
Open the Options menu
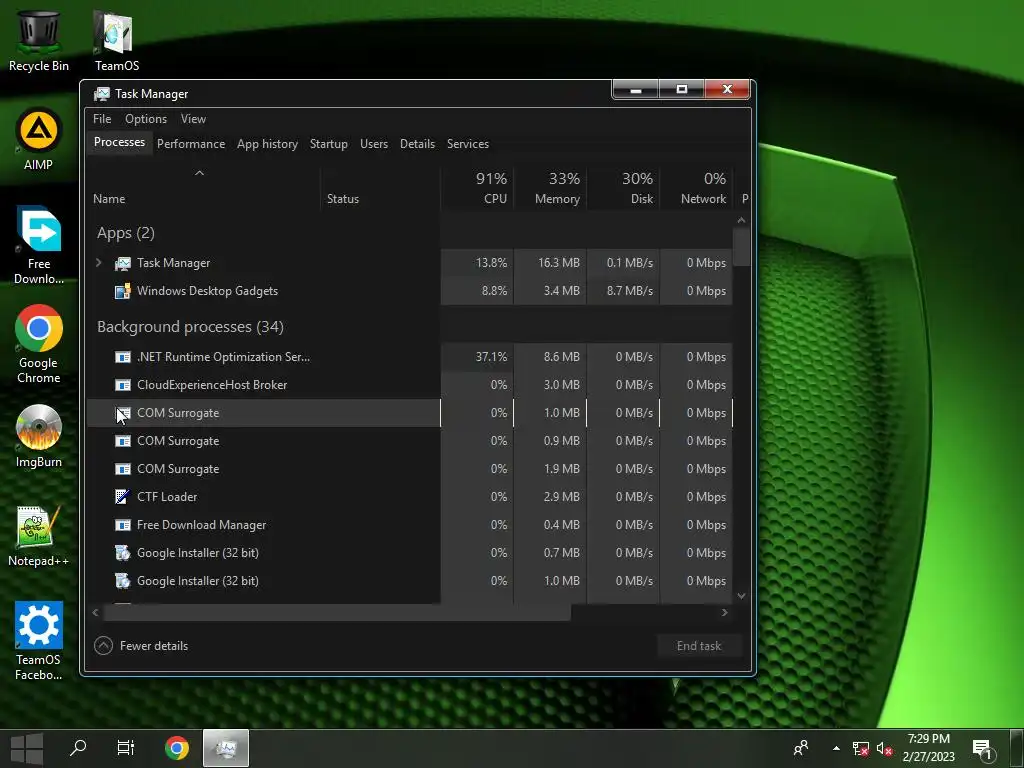(x=146, y=119)
